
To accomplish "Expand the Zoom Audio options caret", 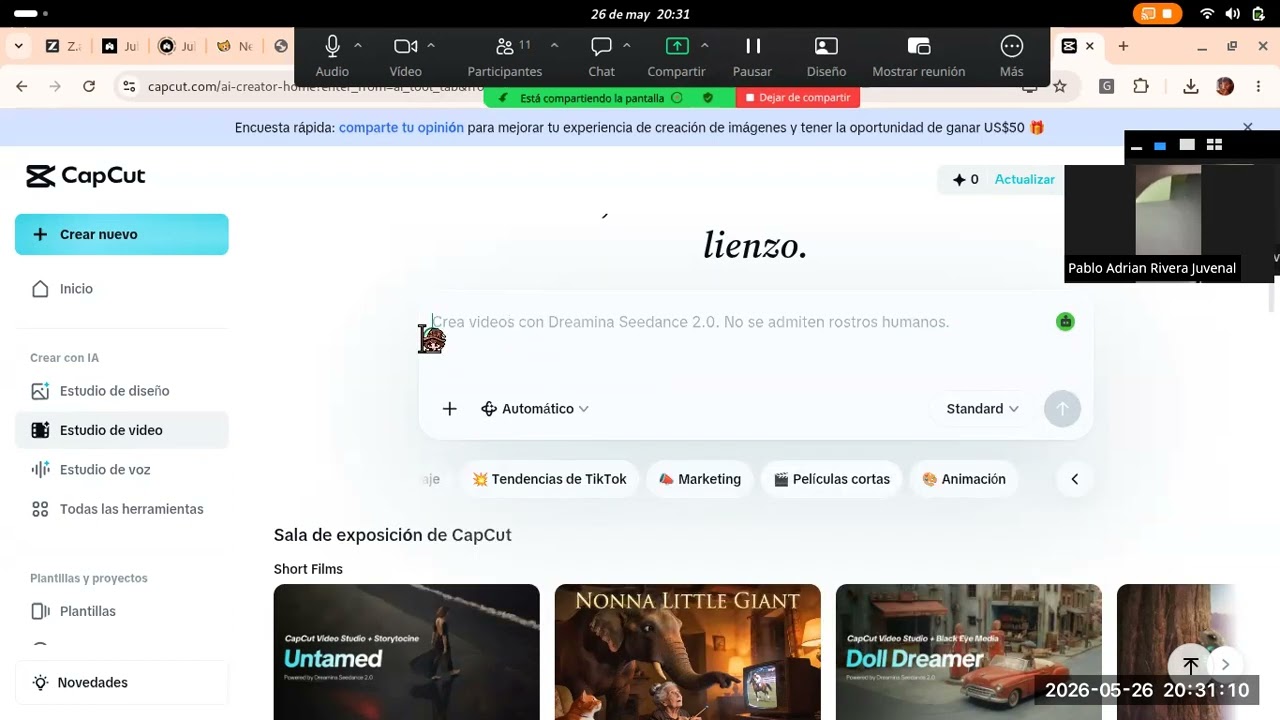I will click(x=358, y=46).
